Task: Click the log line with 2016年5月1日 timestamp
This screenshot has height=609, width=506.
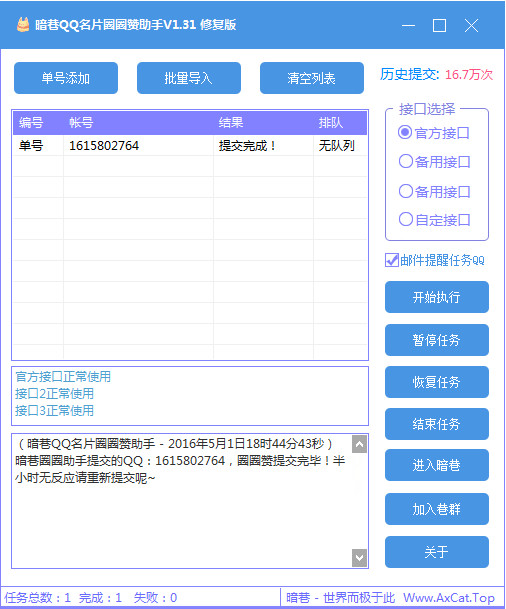Action: (174, 444)
